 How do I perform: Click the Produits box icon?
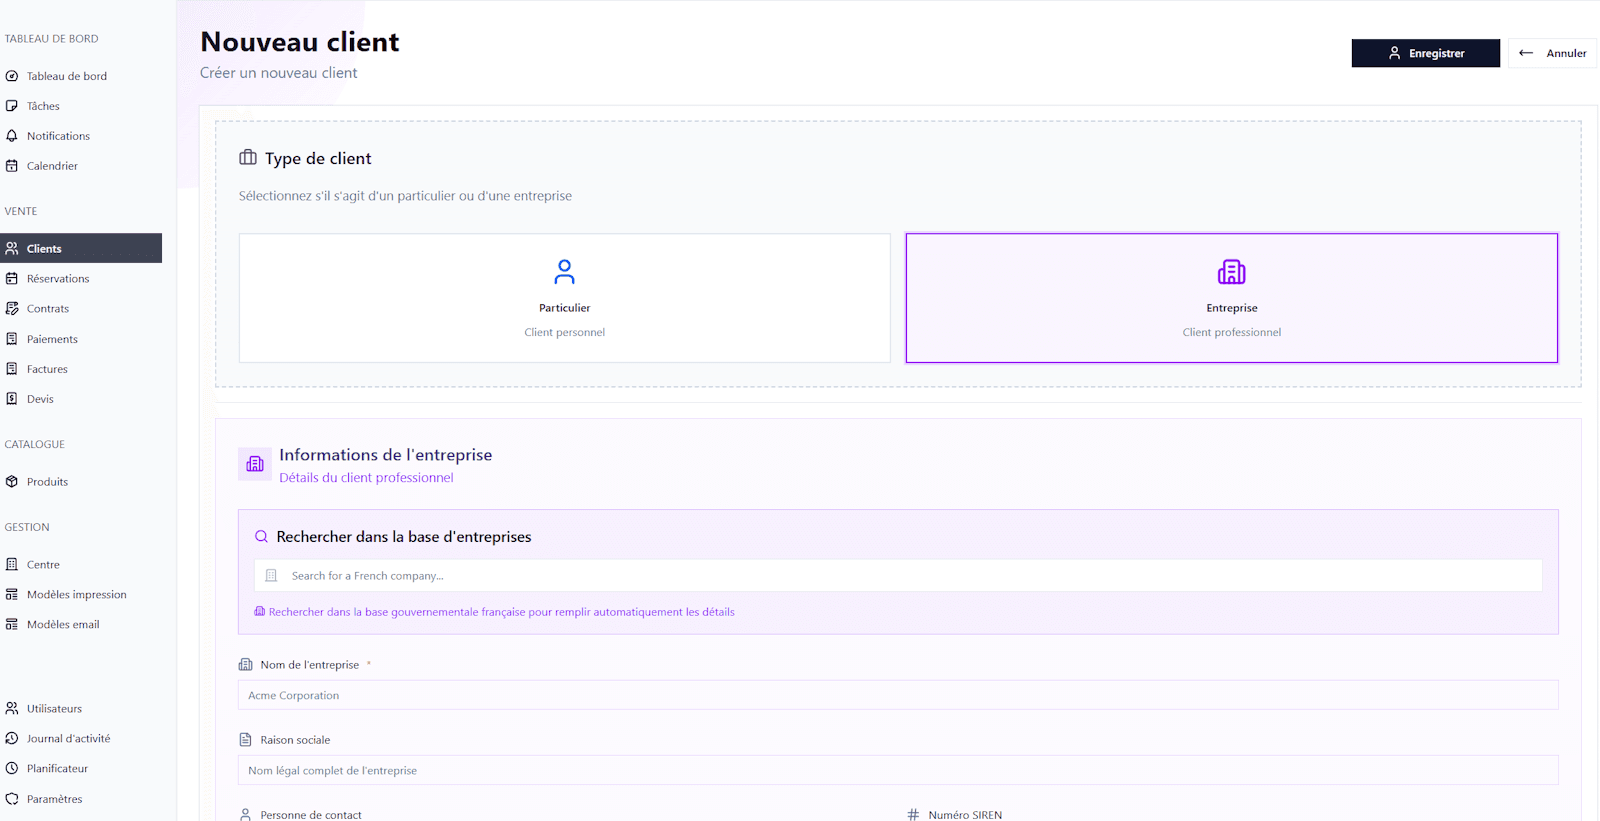click(x=12, y=482)
